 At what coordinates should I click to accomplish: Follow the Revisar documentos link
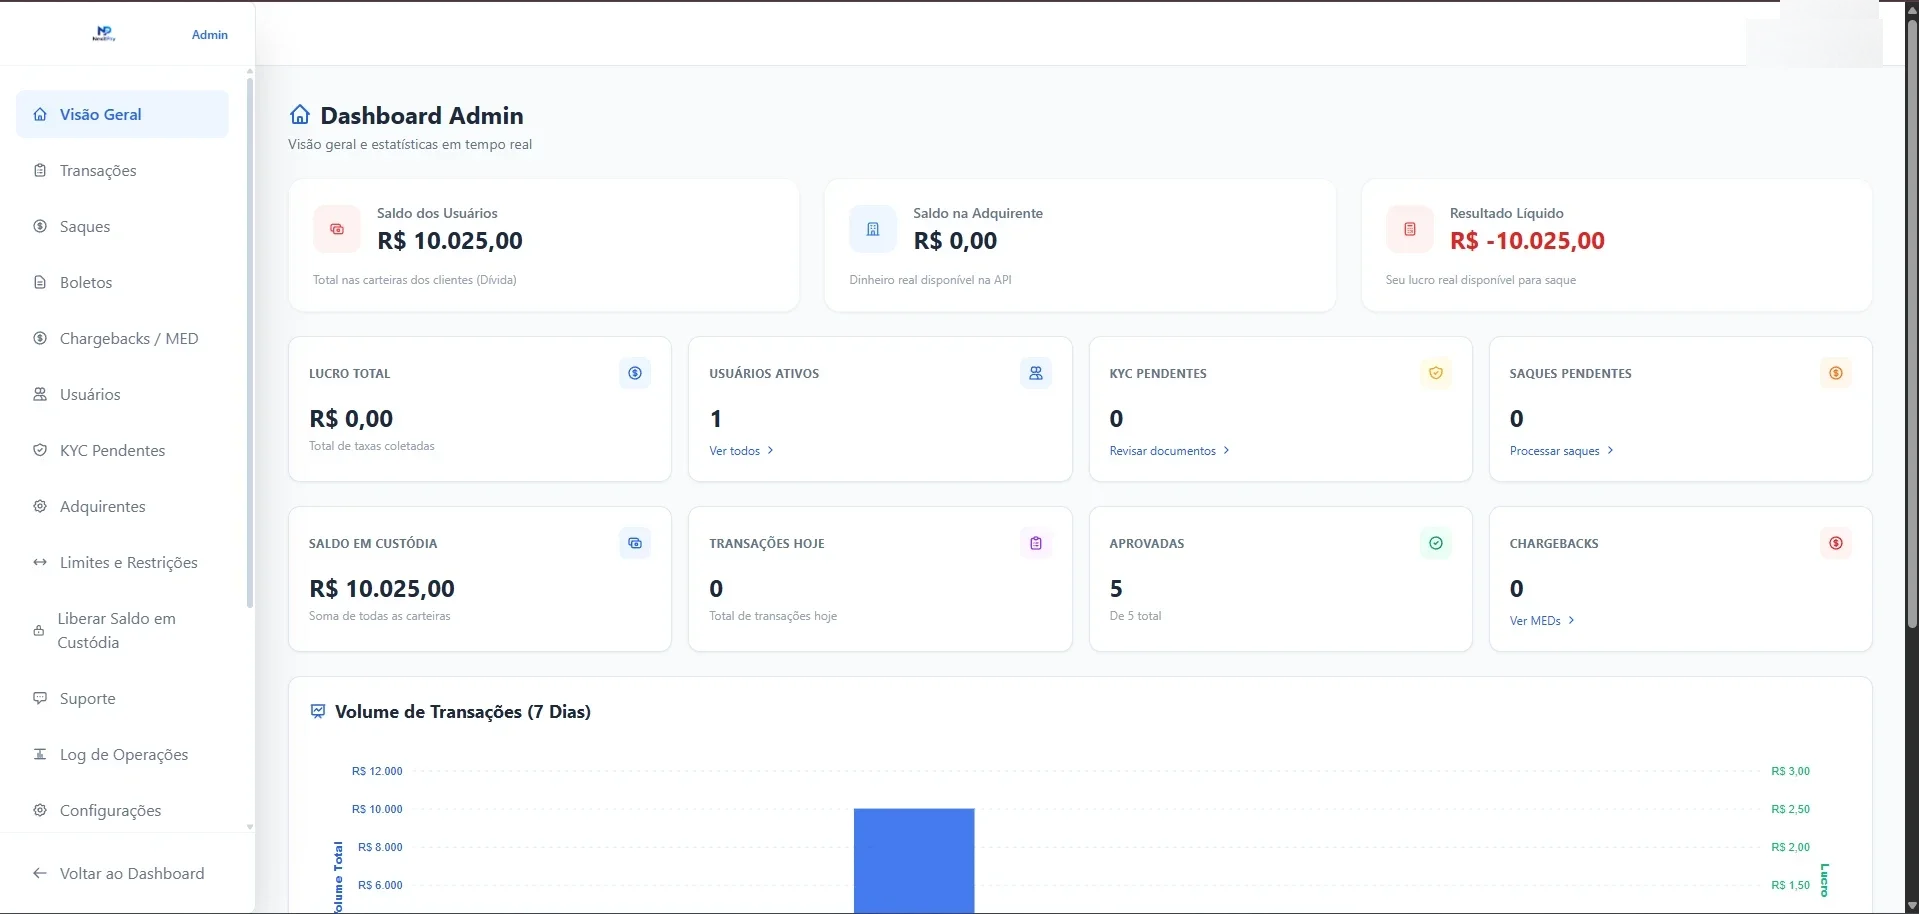coord(1169,451)
